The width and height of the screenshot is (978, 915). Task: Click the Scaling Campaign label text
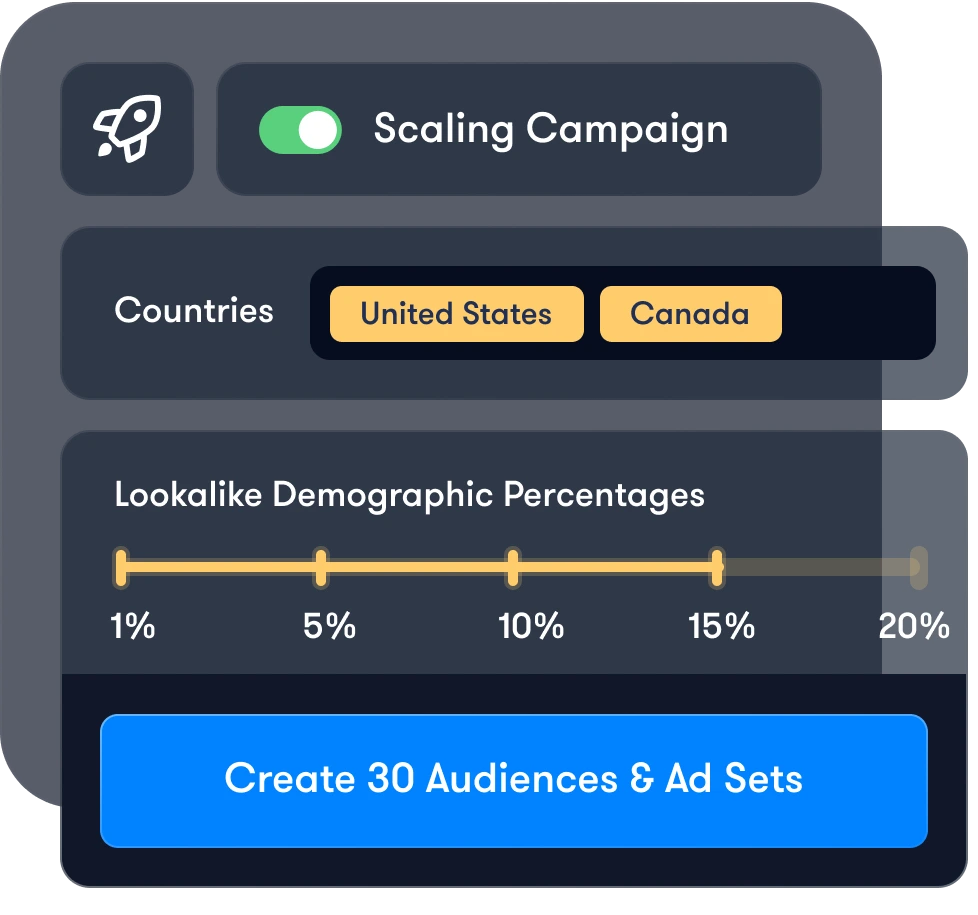click(550, 129)
